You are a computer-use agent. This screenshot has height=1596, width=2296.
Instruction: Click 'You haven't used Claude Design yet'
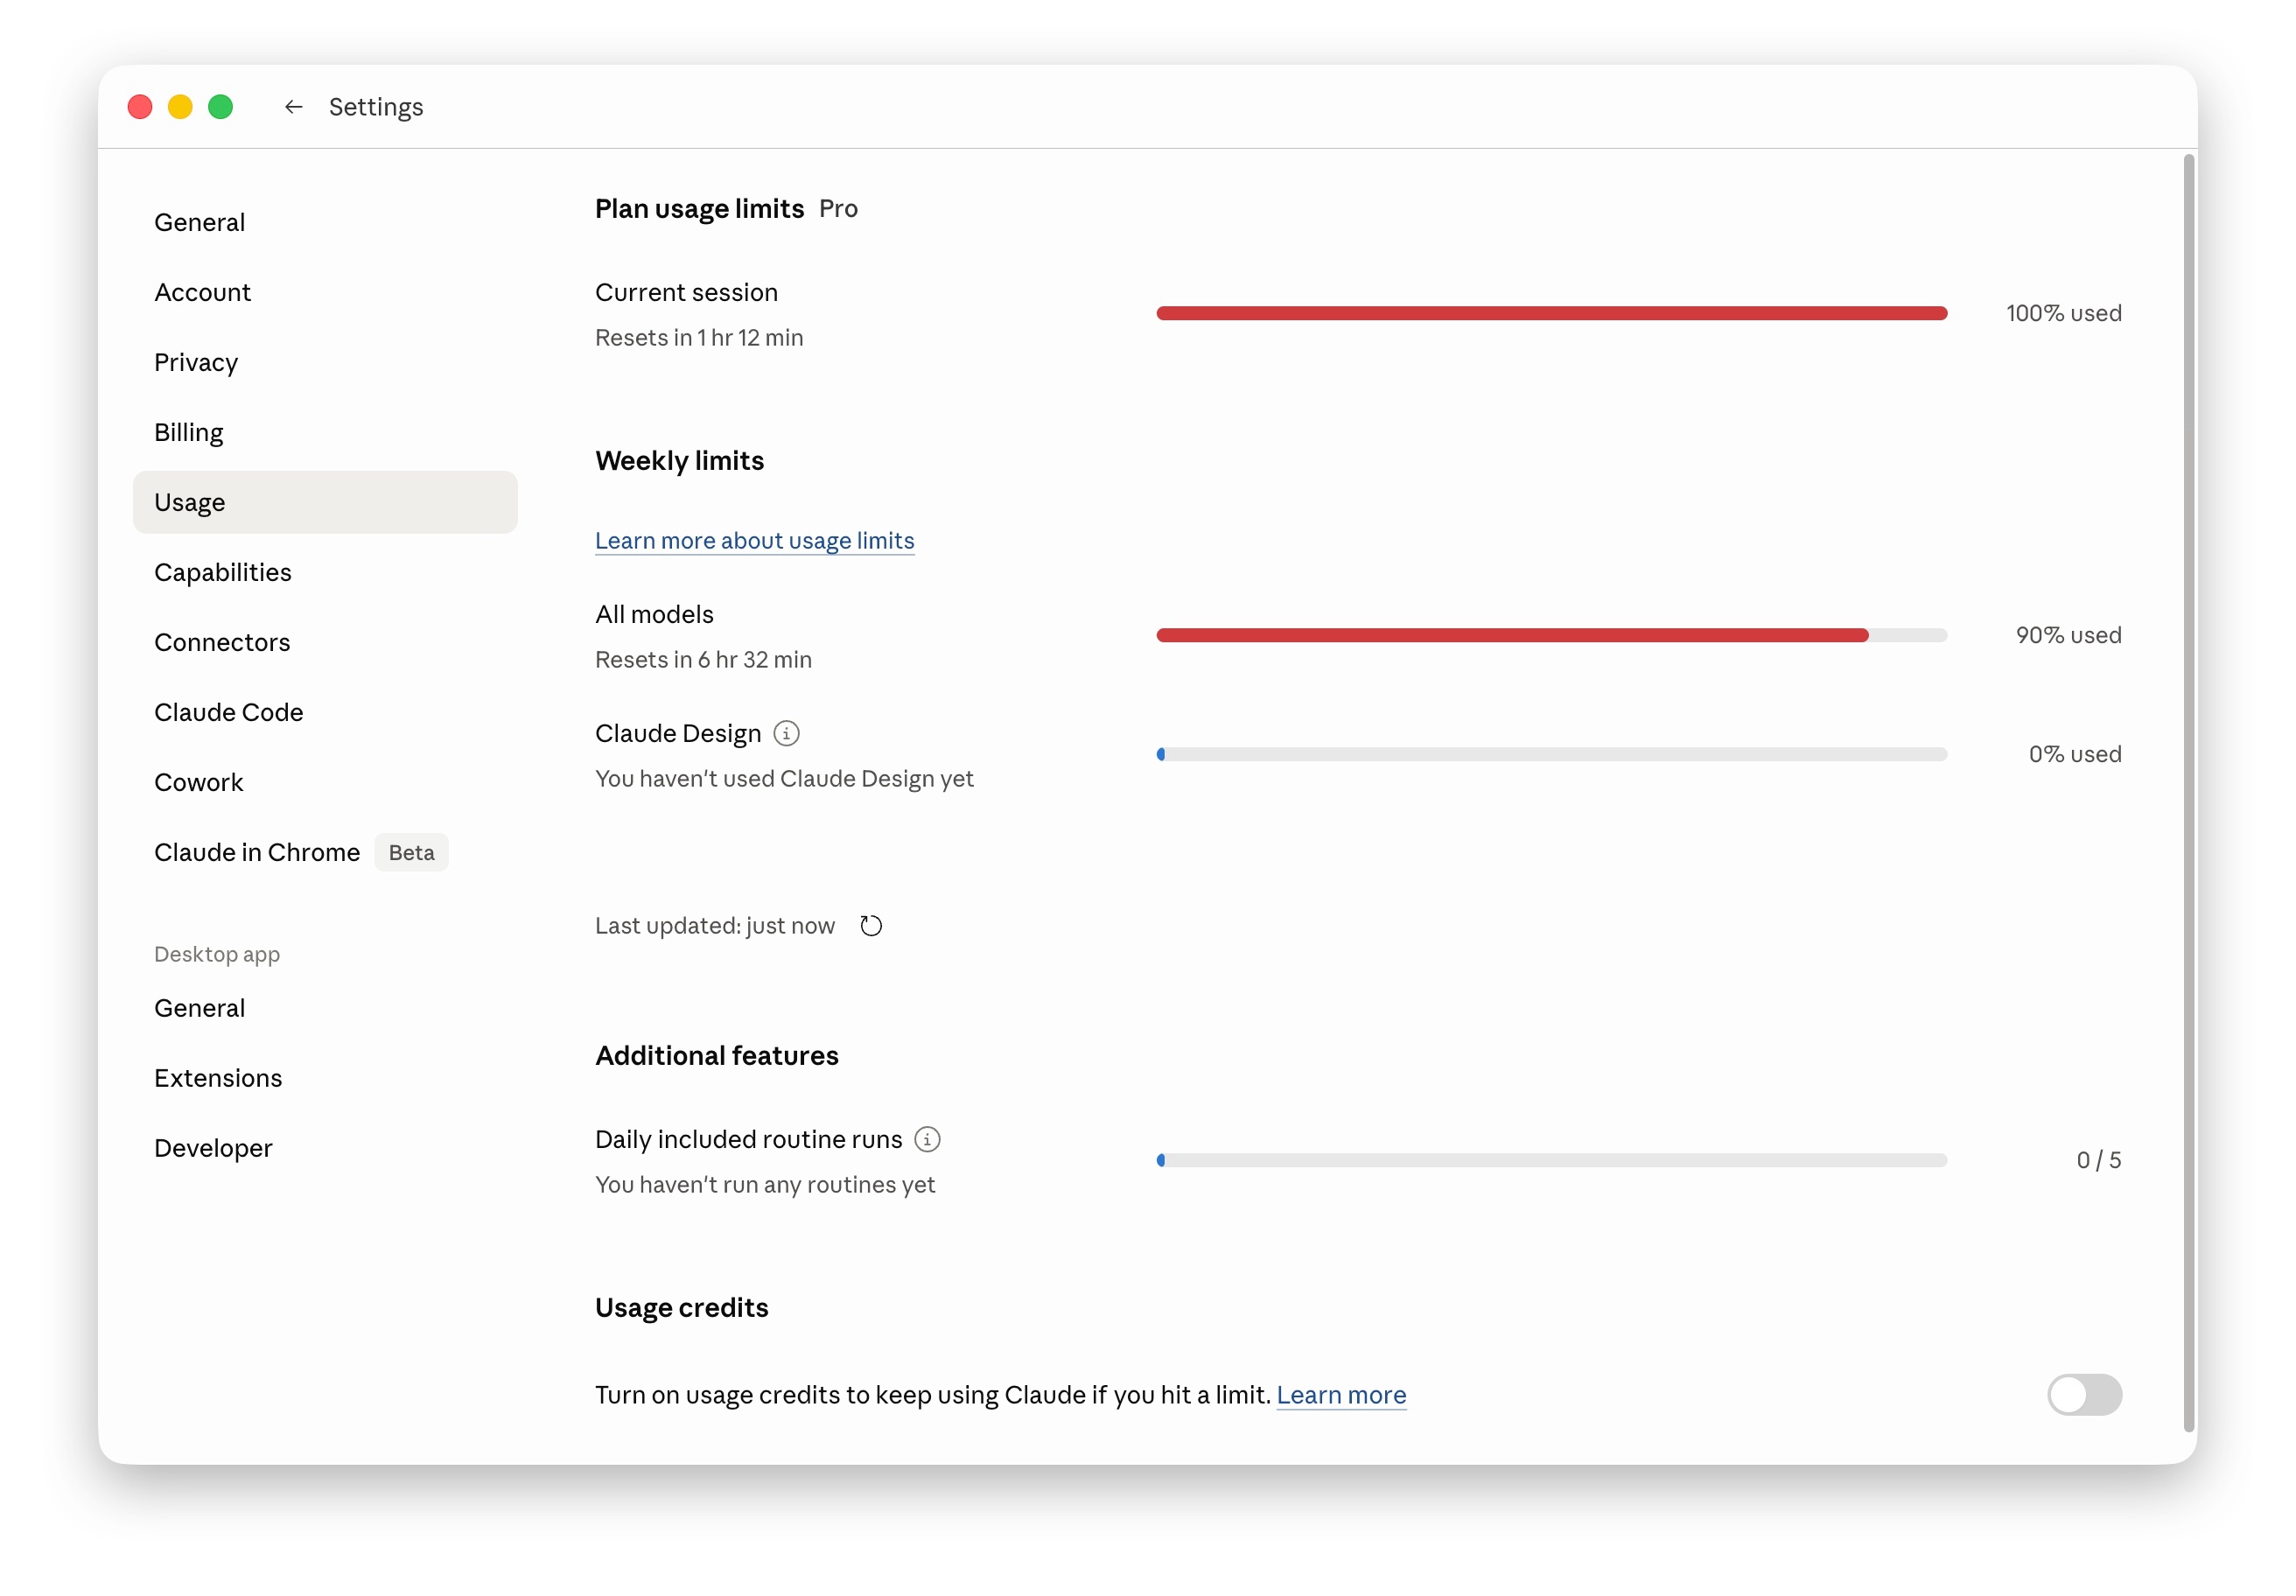coord(784,779)
